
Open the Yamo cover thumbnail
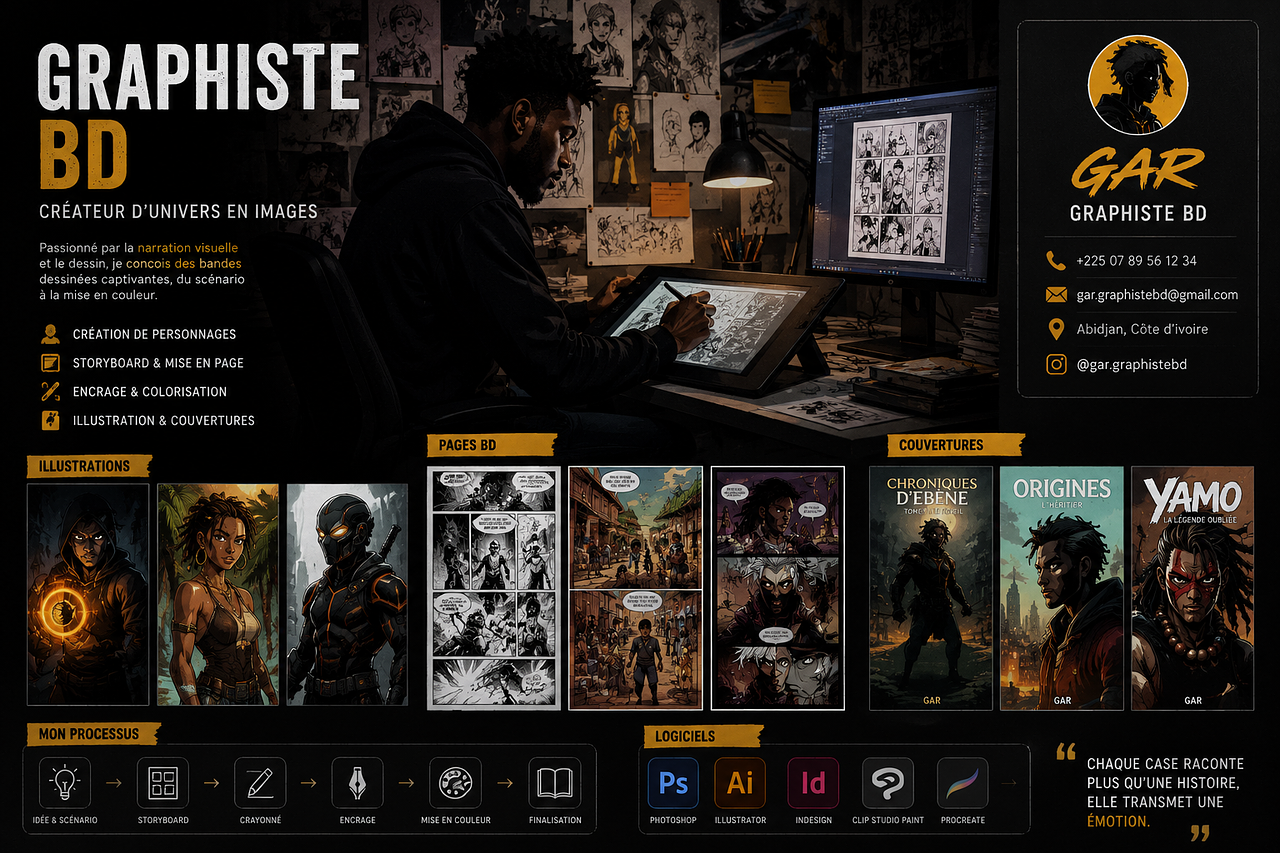point(1193,588)
